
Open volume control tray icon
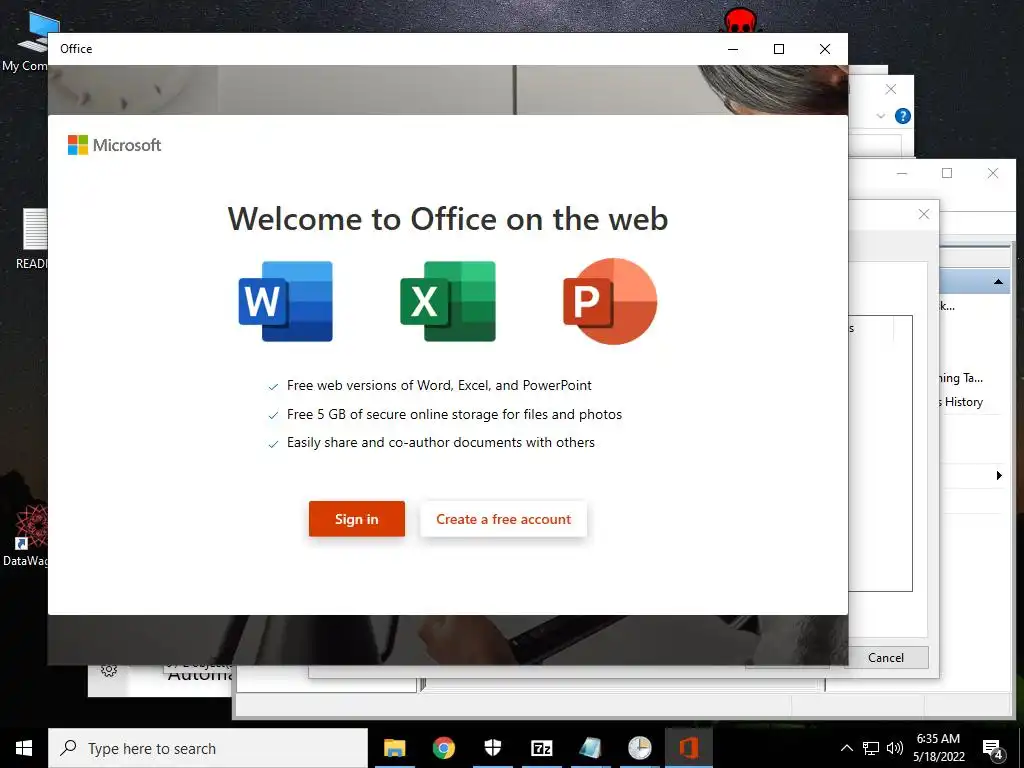coord(895,748)
